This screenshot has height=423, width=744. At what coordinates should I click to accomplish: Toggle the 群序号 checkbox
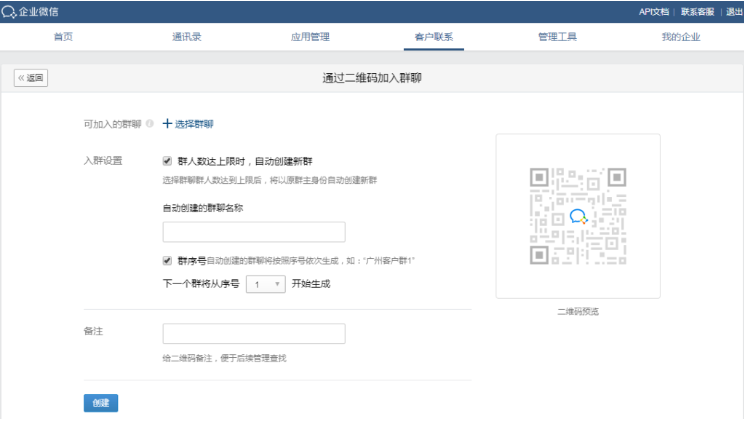coord(167,260)
